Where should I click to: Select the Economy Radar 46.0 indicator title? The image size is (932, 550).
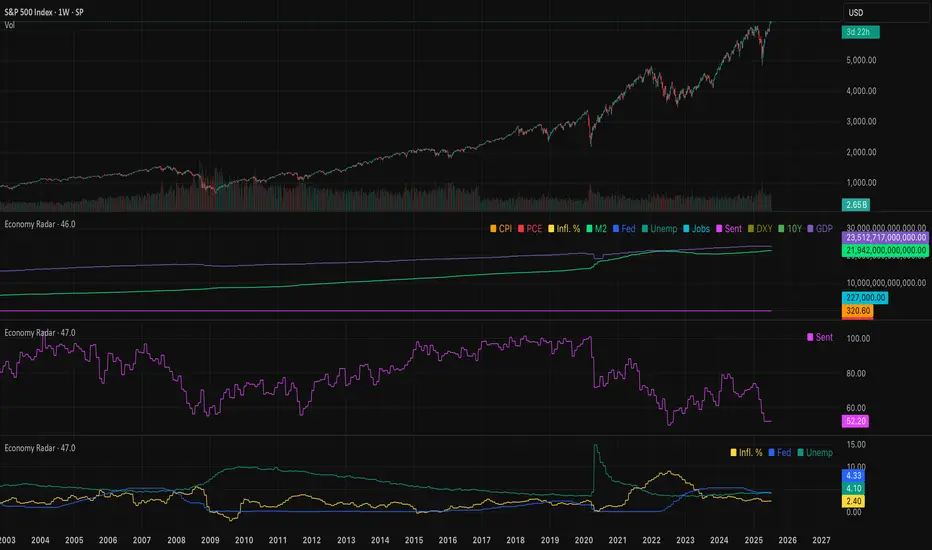tap(40, 224)
